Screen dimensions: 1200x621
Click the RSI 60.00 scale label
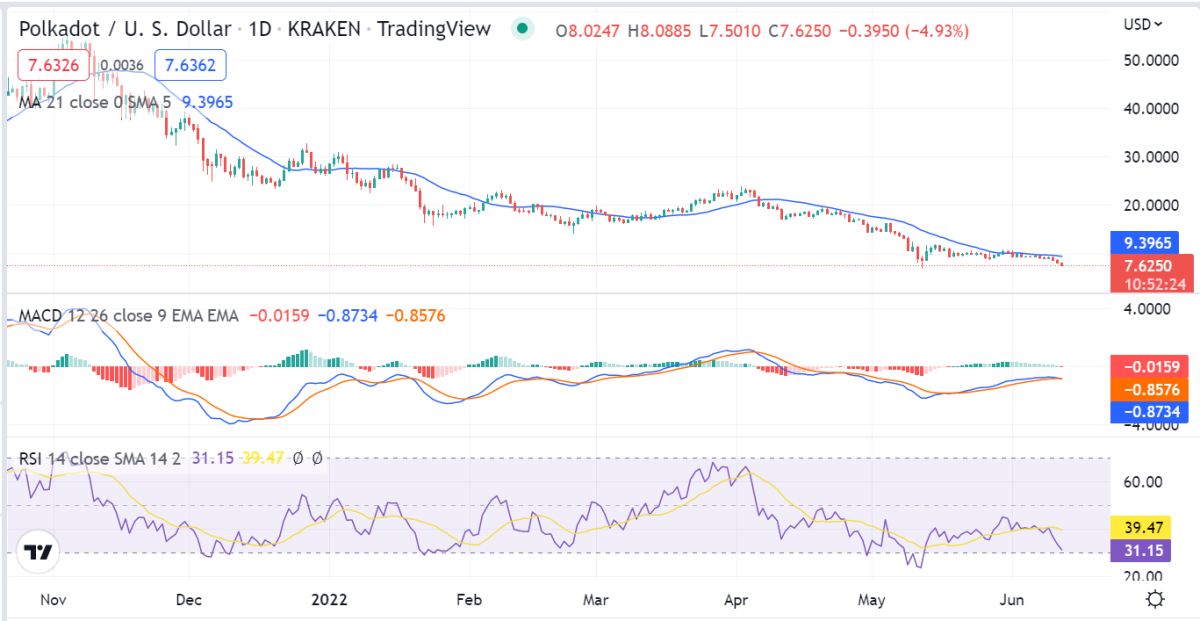[1143, 482]
